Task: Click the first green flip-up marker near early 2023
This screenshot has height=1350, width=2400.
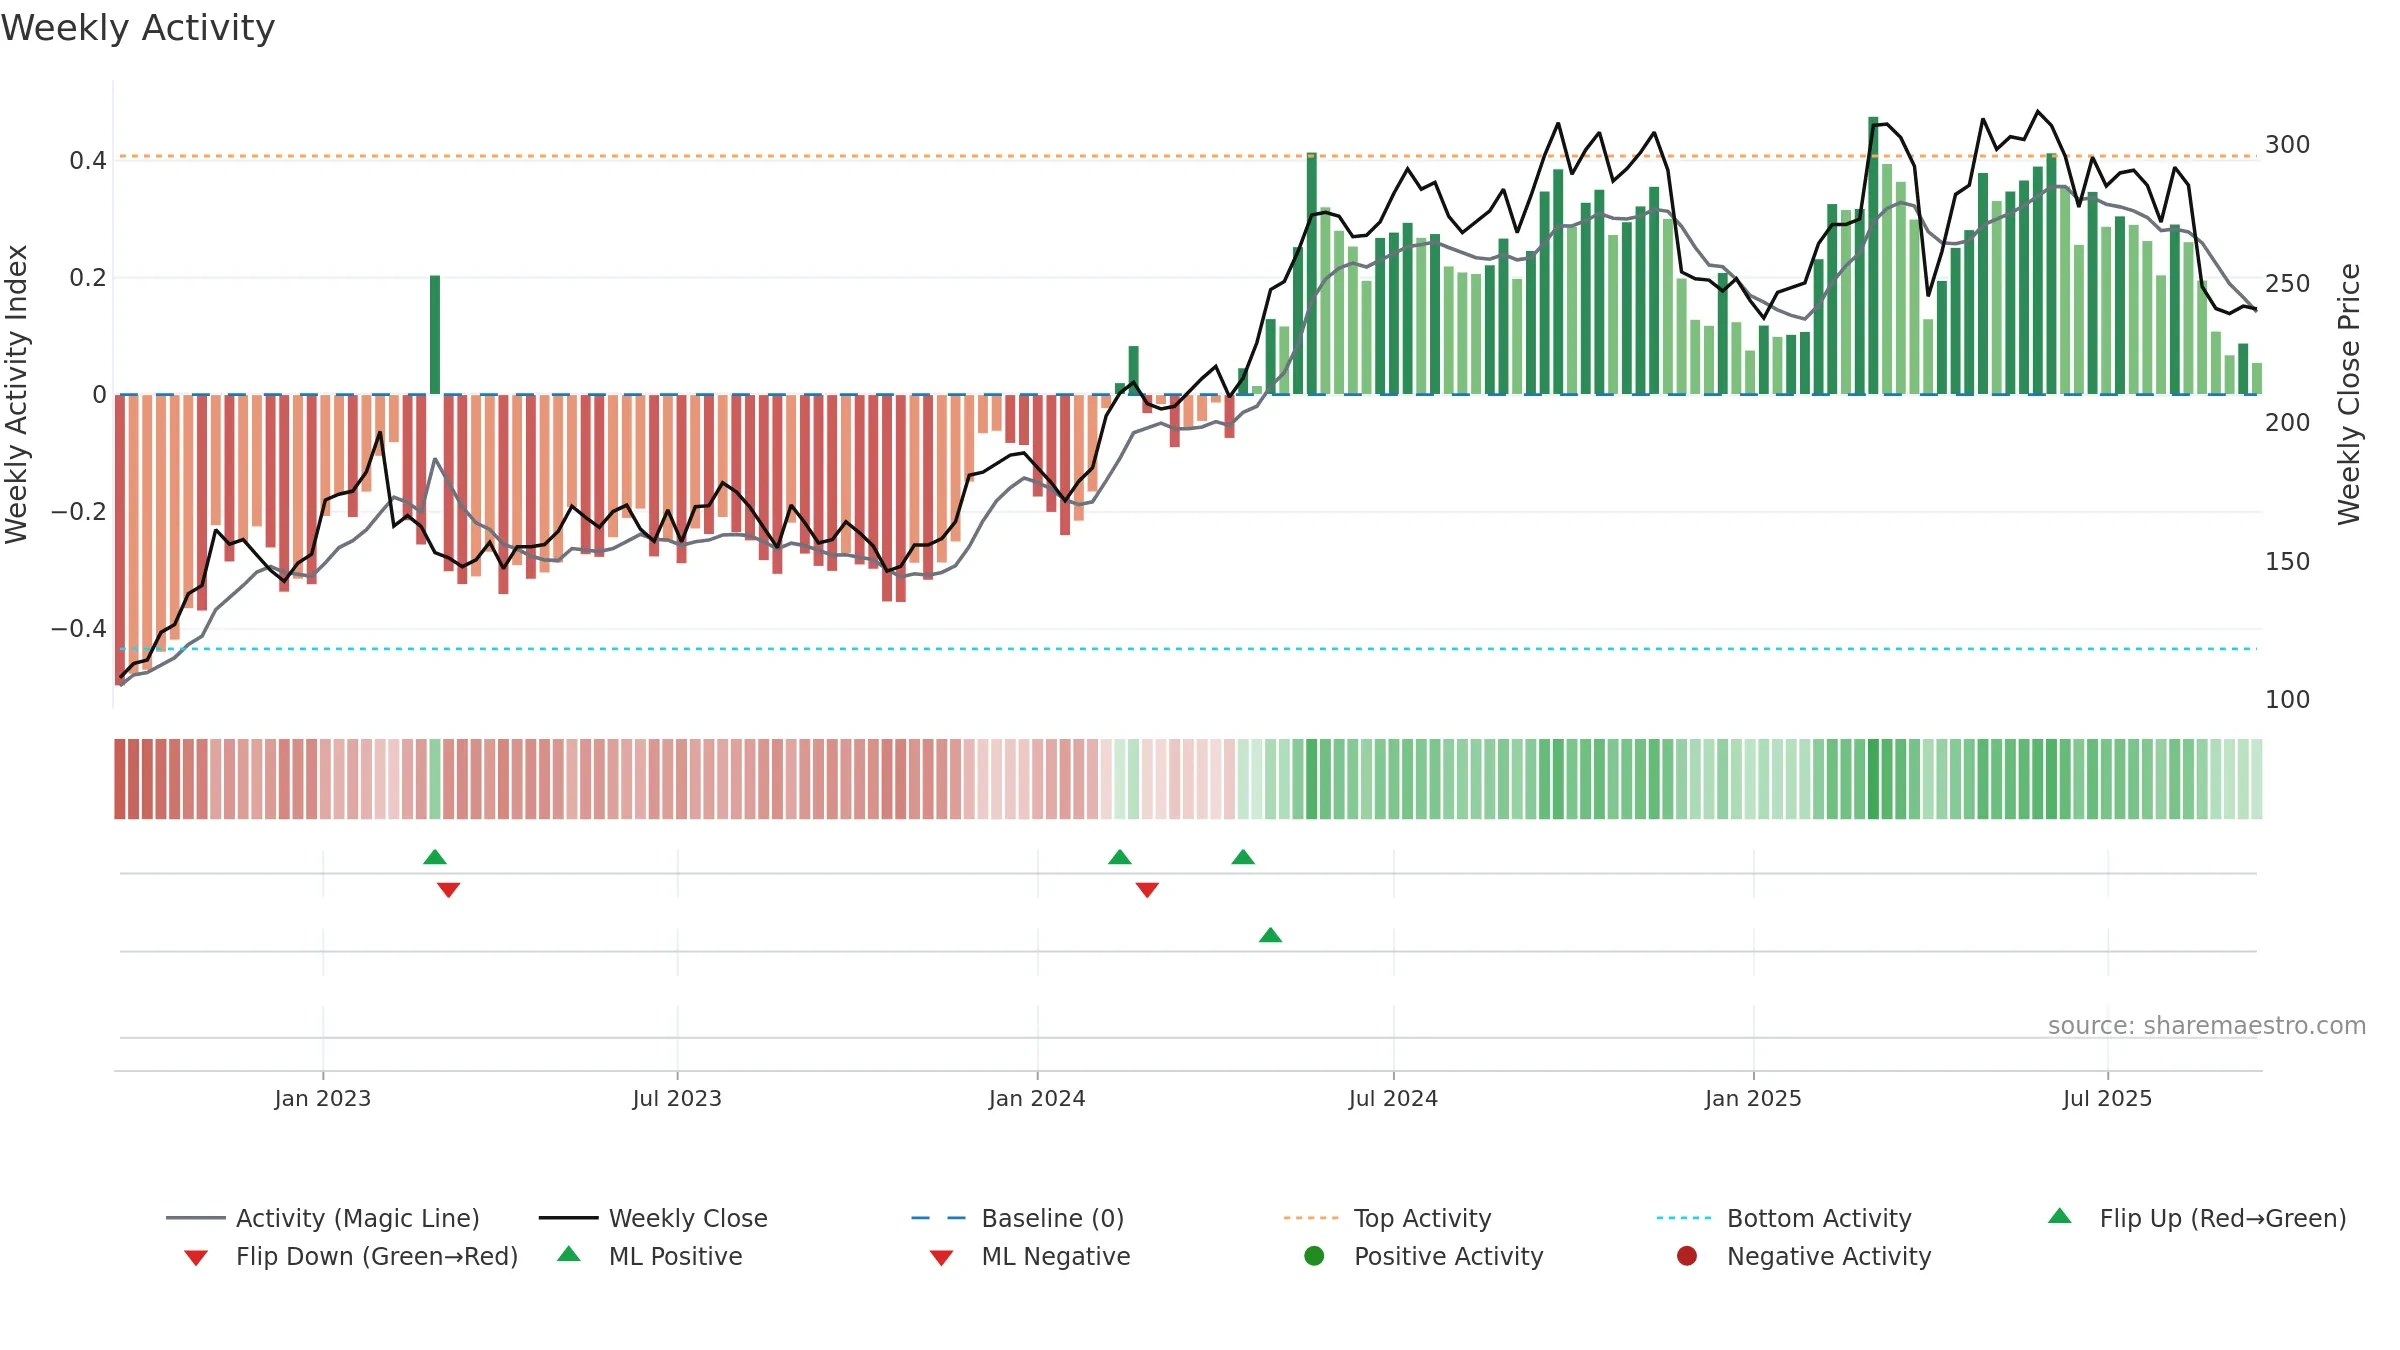Action: [435, 857]
